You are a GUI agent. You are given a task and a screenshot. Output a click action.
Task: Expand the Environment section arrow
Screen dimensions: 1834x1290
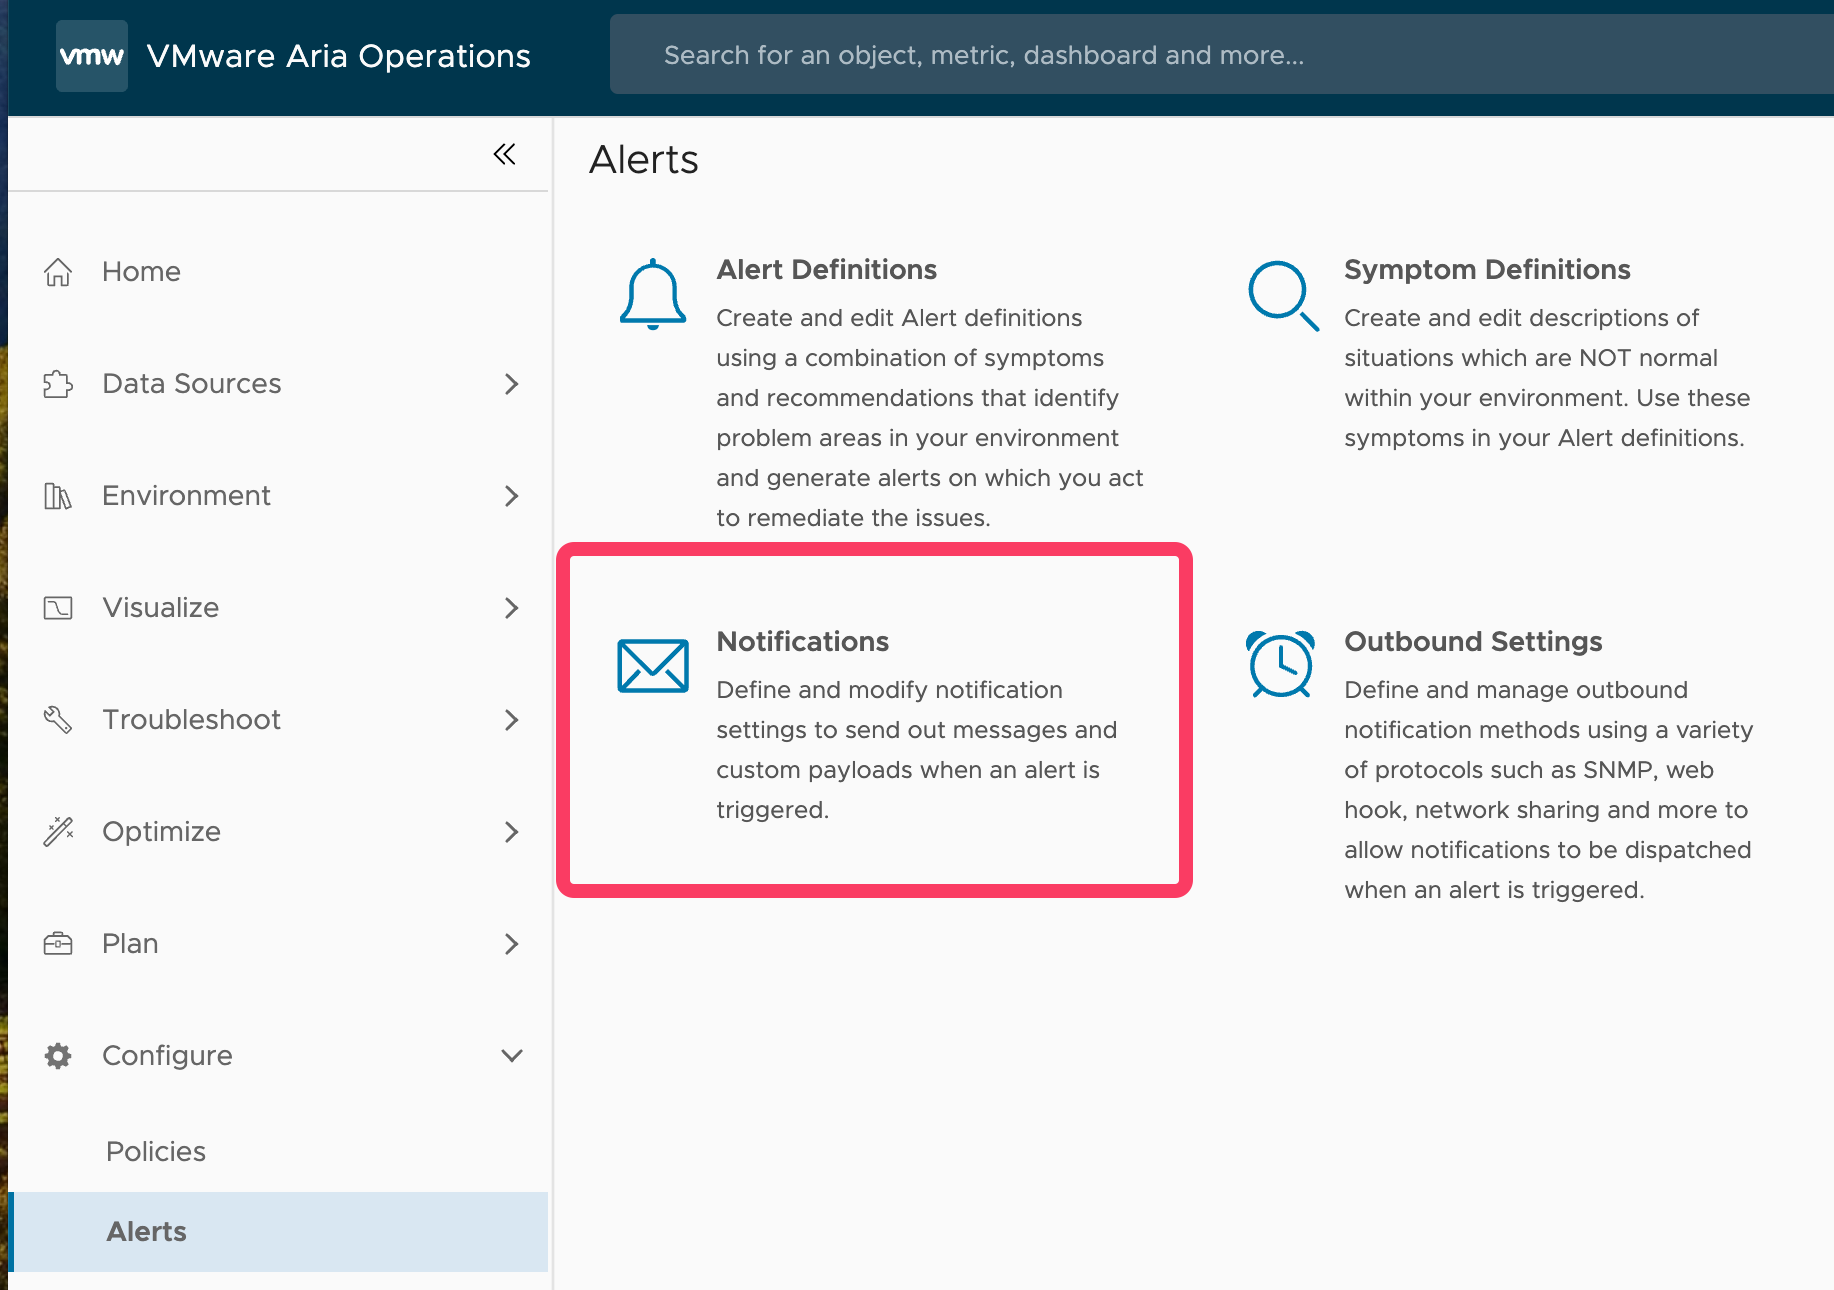pyautogui.click(x=511, y=496)
